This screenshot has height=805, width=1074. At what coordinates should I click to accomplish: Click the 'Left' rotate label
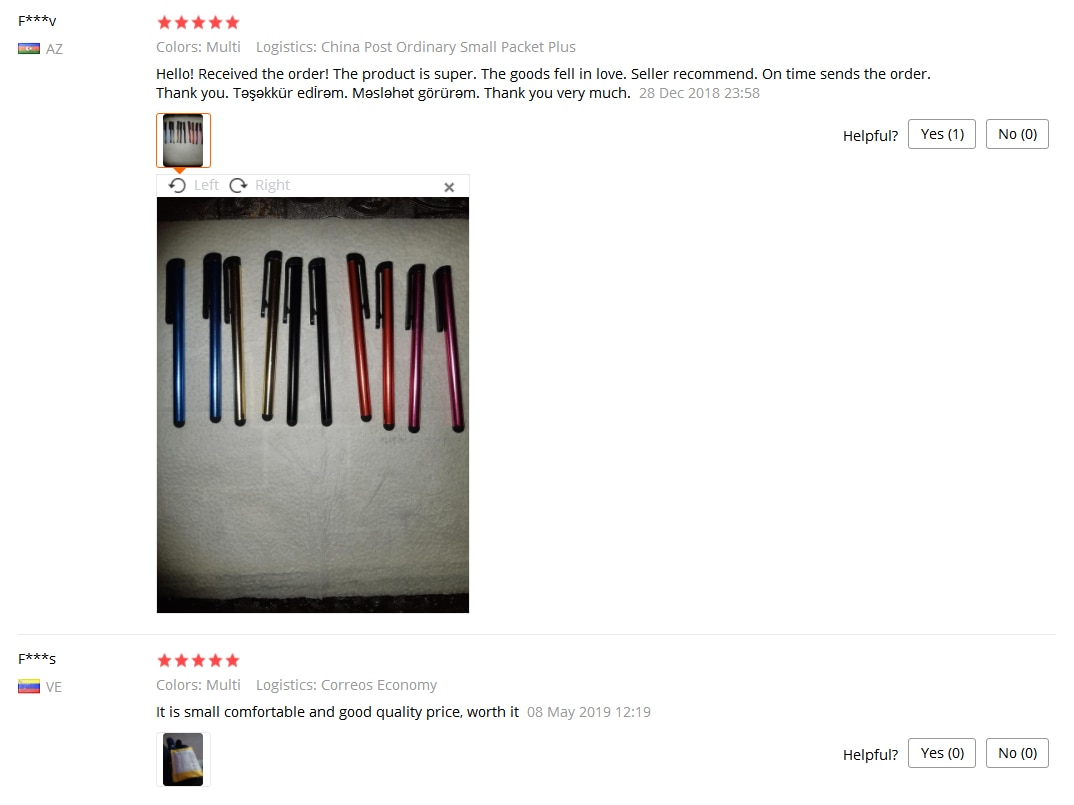(206, 185)
